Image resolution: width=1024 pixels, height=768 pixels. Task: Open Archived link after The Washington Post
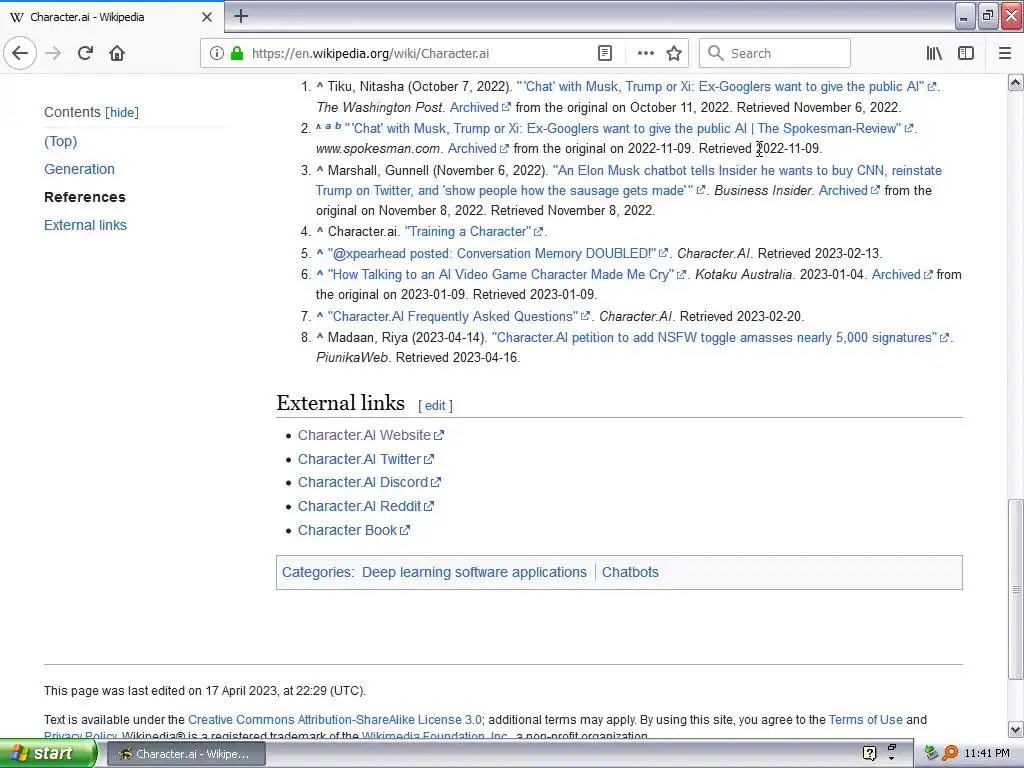pos(480,107)
